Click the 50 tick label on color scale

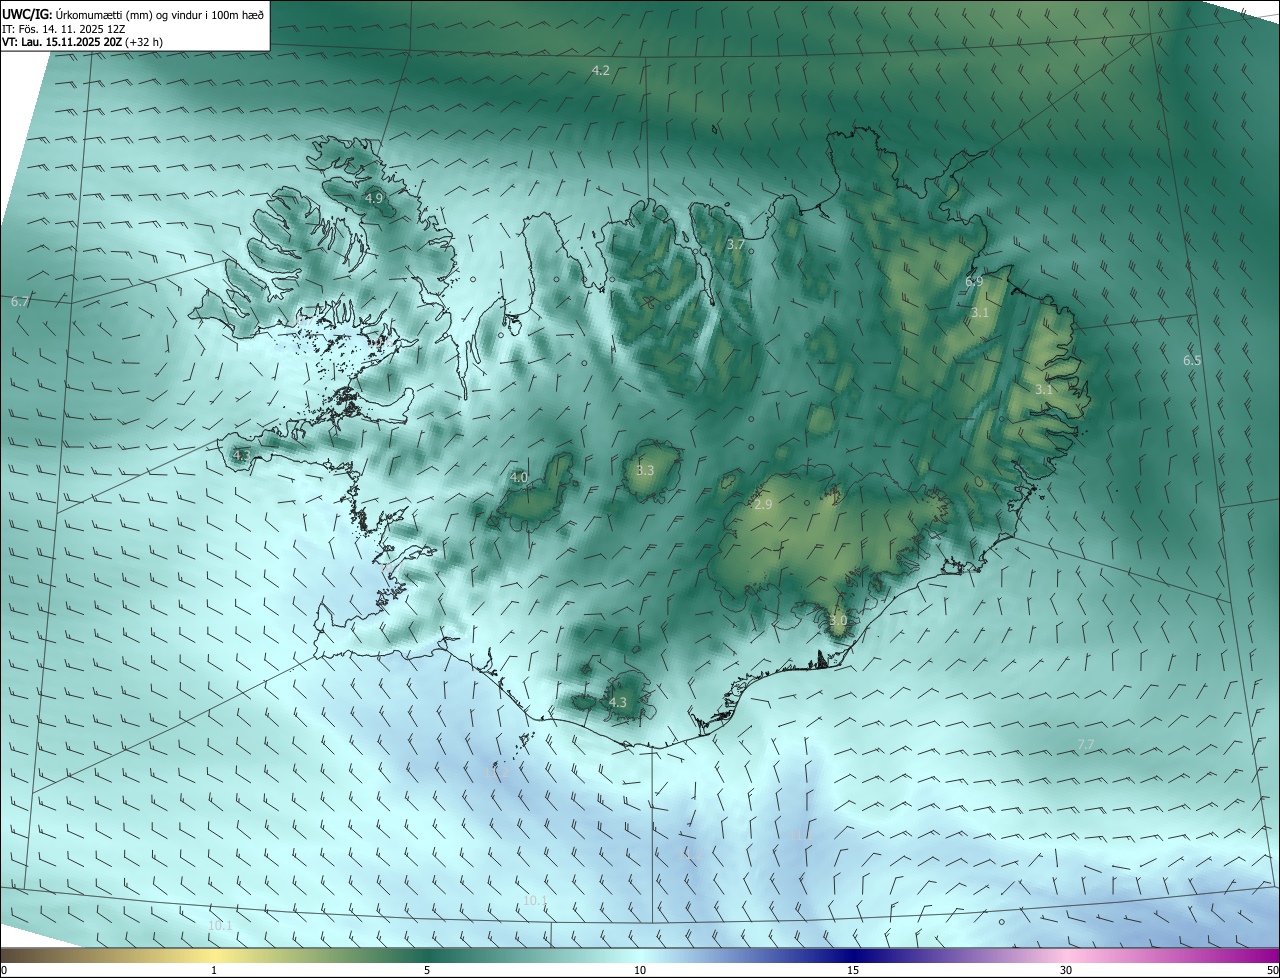point(1271,970)
